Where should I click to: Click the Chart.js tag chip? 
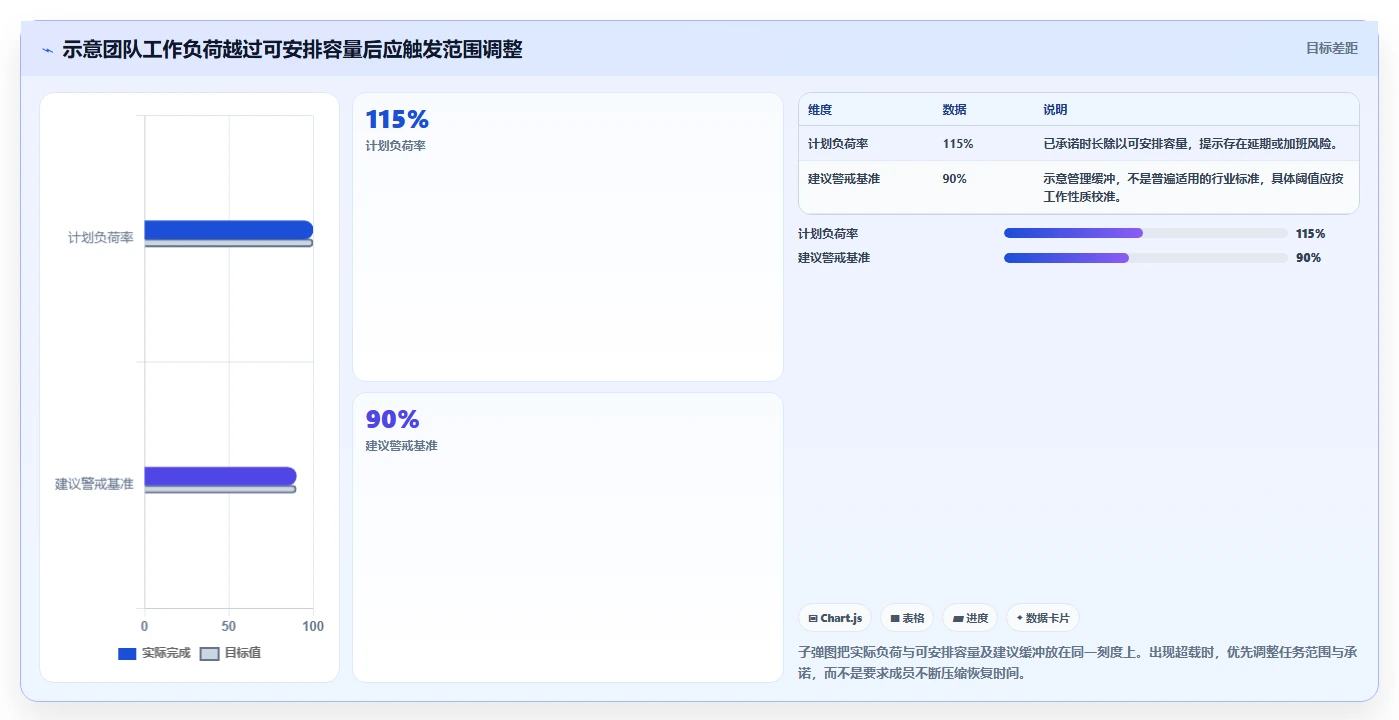click(835, 618)
